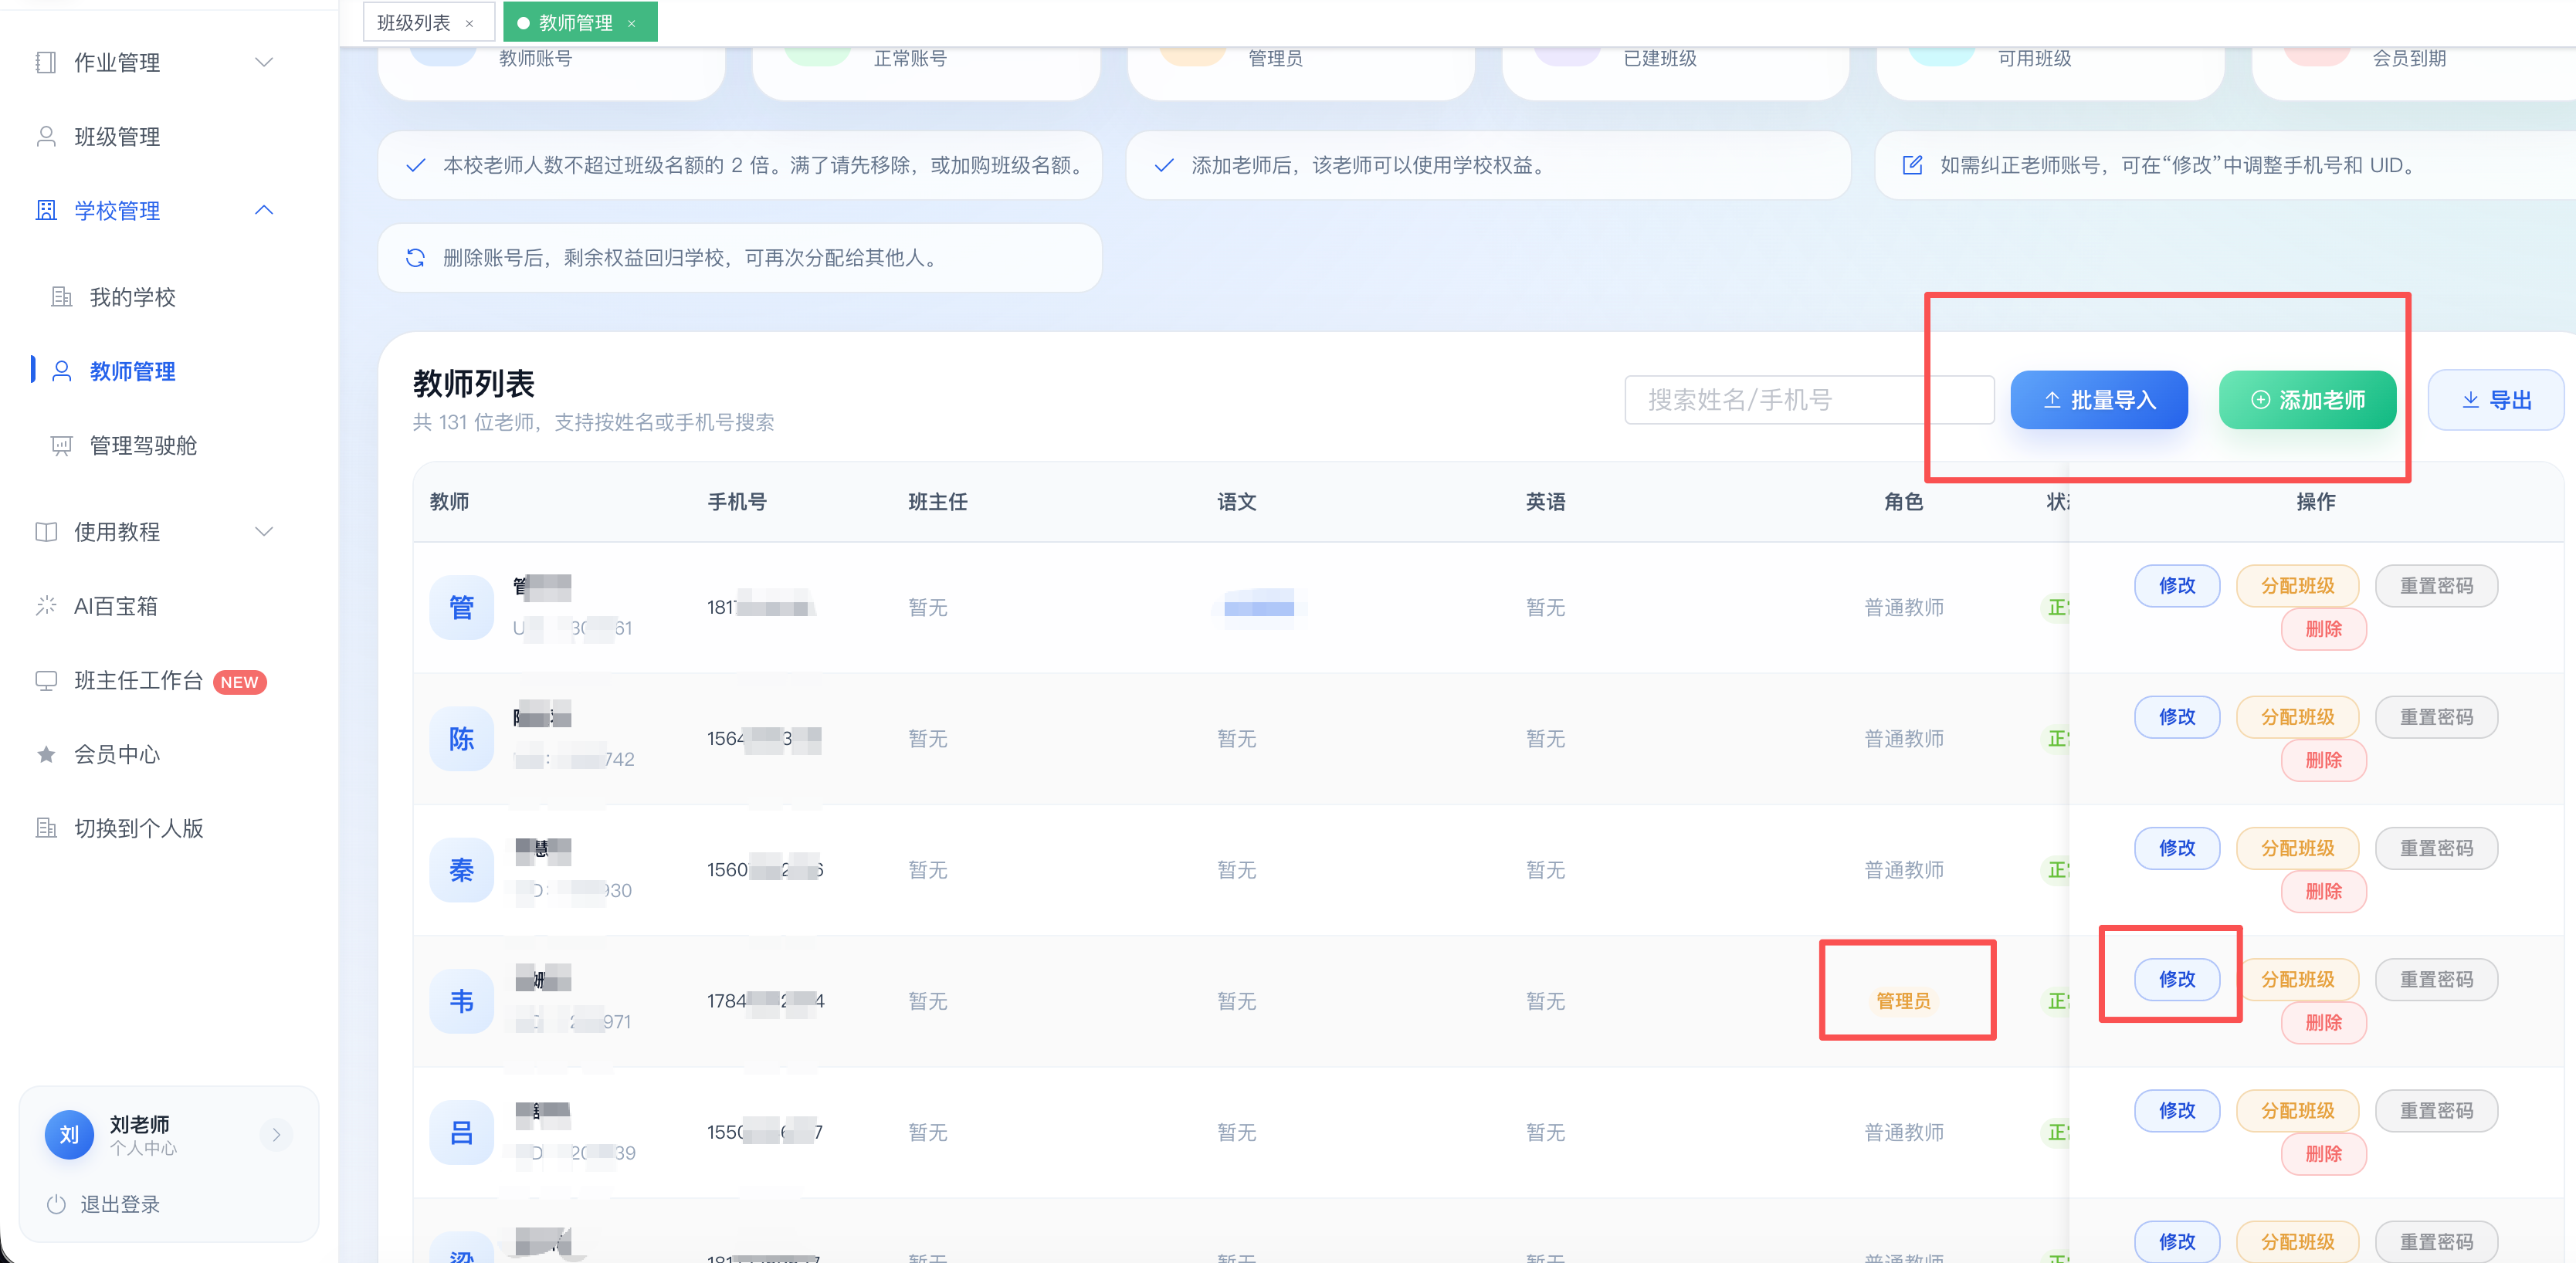Click refresh icon beside 删除账号后 tip

[x=415, y=258]
